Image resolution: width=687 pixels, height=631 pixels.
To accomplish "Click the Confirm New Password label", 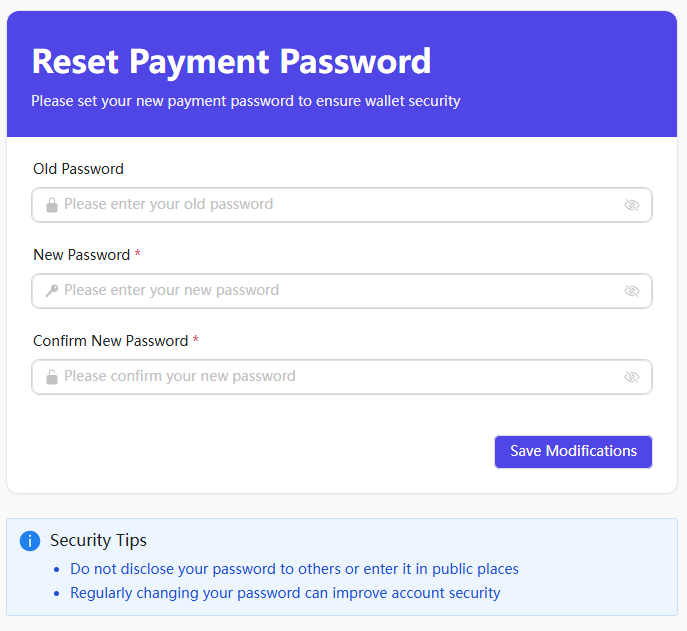I will pyautogui.click(x=110, y=340).
